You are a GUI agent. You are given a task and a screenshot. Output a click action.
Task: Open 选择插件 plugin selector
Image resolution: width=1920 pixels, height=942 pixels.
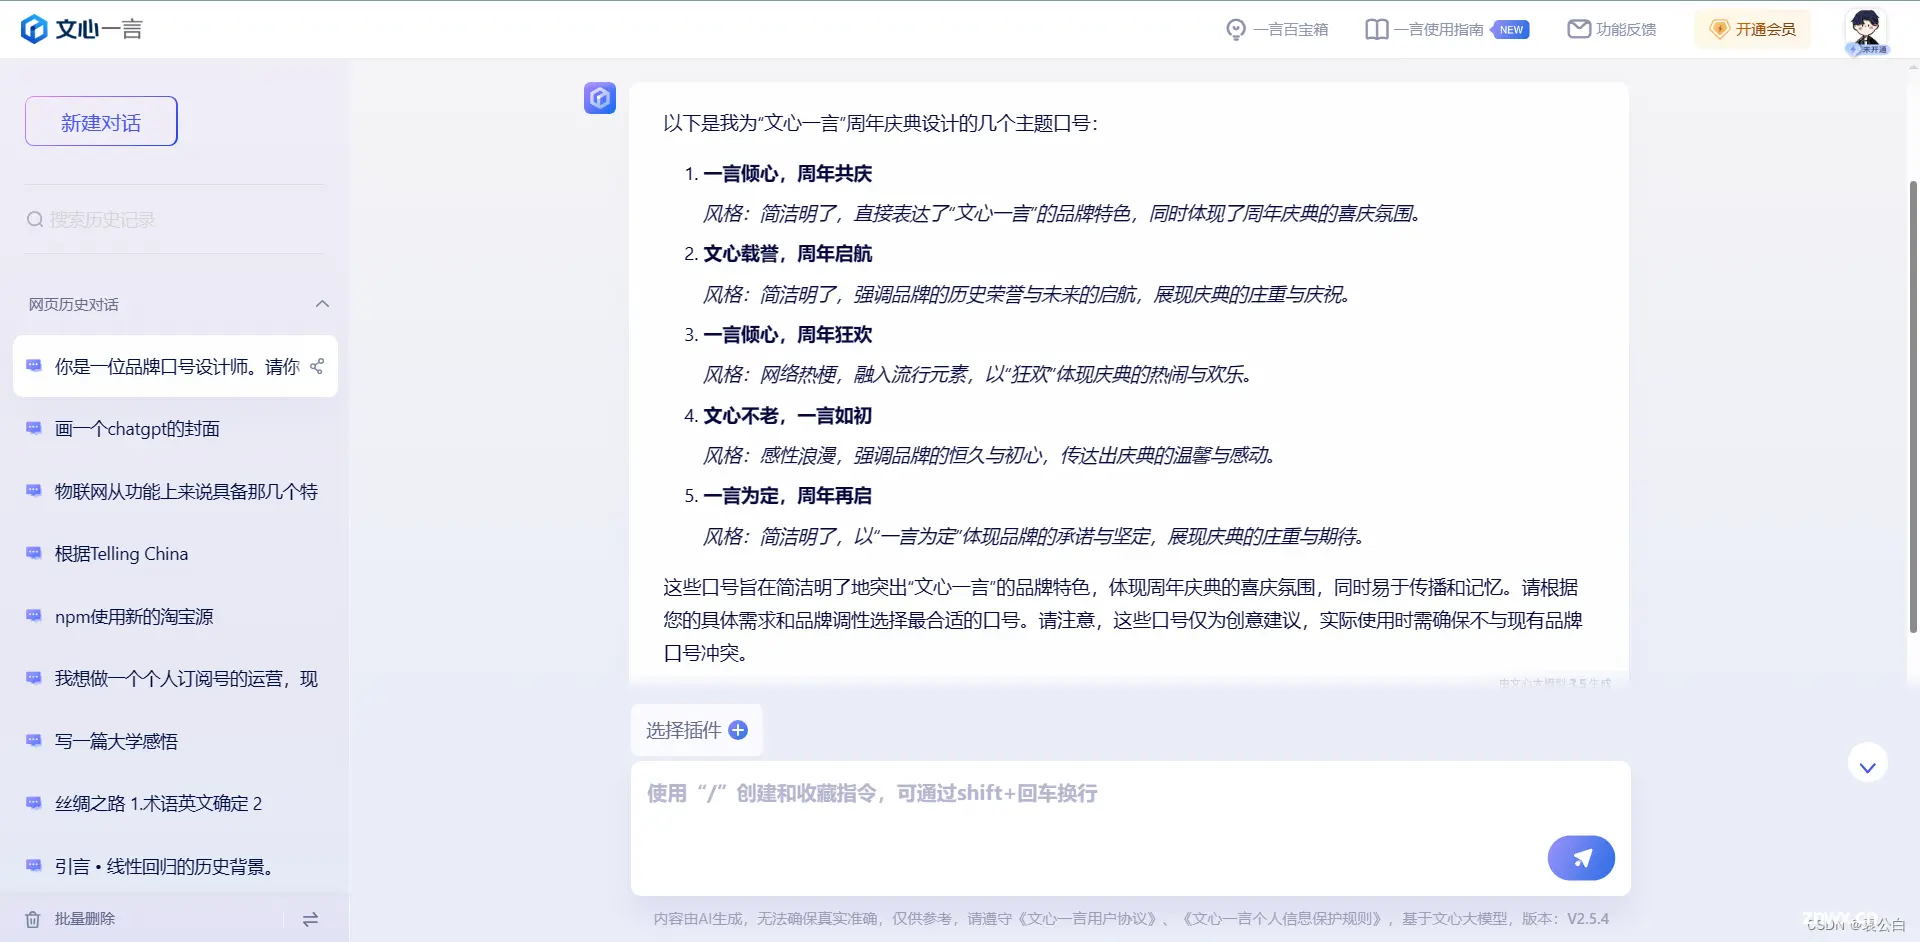coord(696,730)
